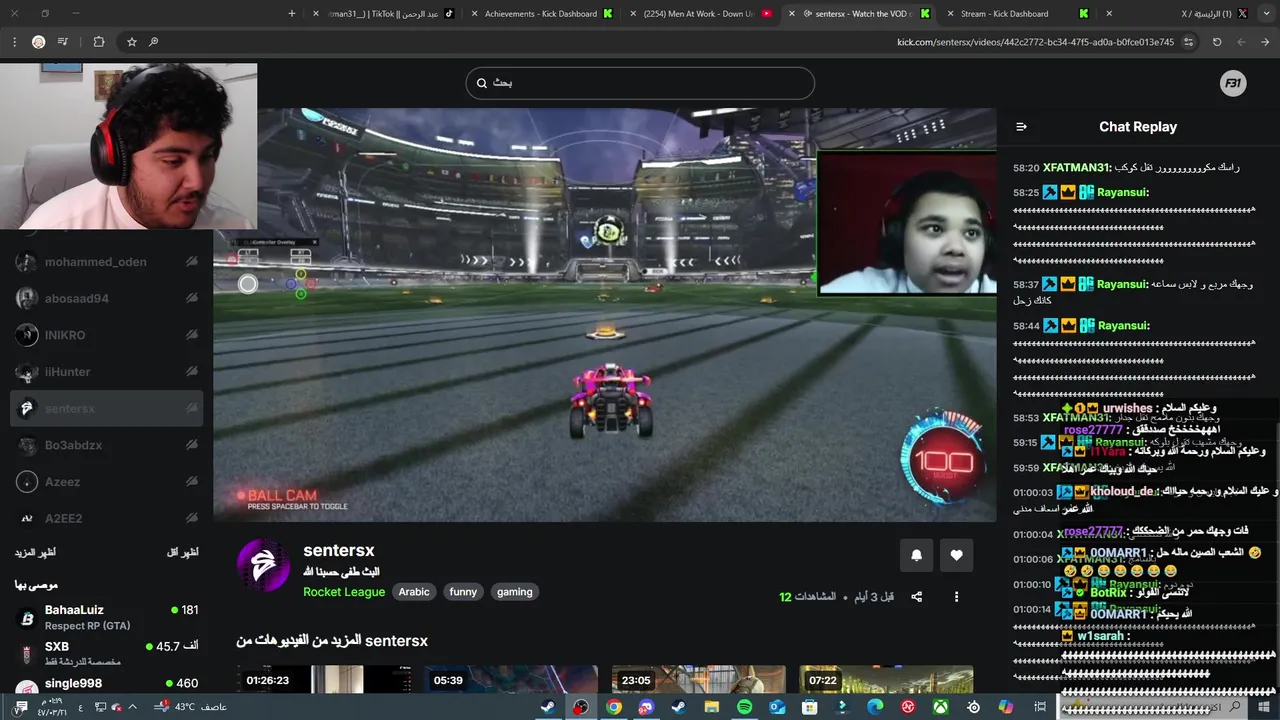Open Spotify from the taskbar
The width and height of the screenshot is (1280, 720).
pos(744,707)
